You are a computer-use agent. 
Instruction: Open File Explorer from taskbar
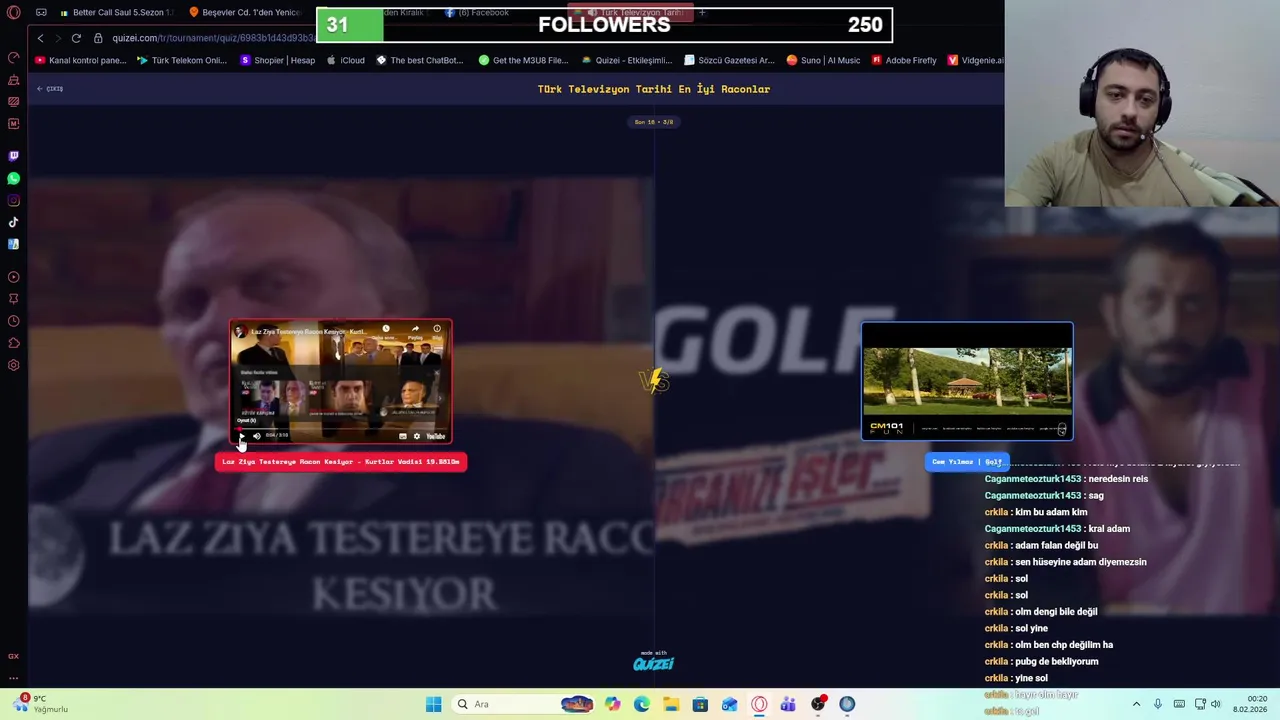click(x=671, y=704)
